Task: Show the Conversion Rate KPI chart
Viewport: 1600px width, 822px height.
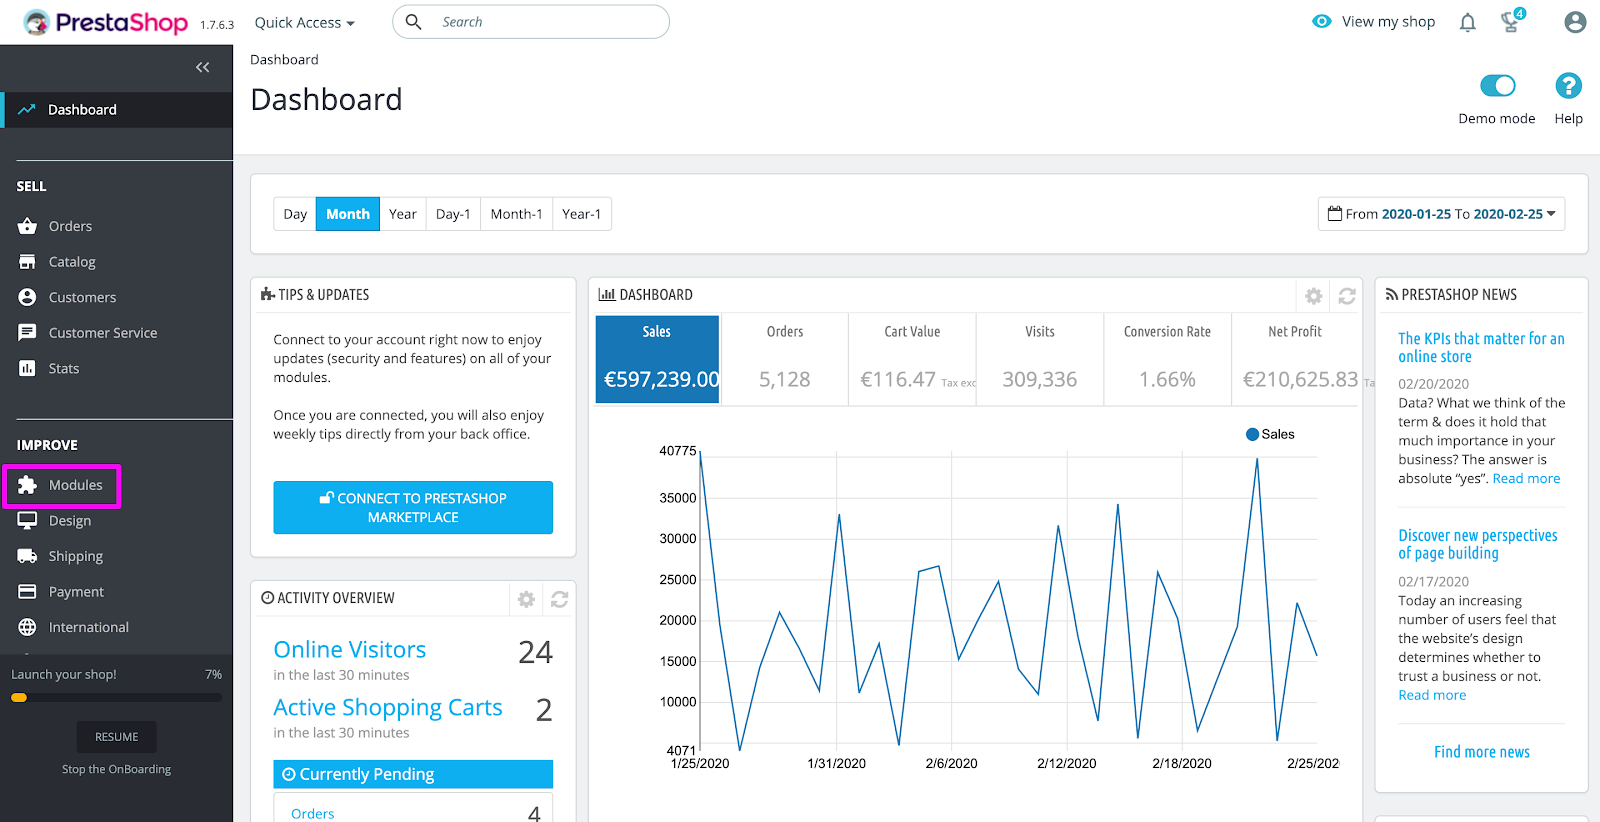Action: pos(1167,360)
